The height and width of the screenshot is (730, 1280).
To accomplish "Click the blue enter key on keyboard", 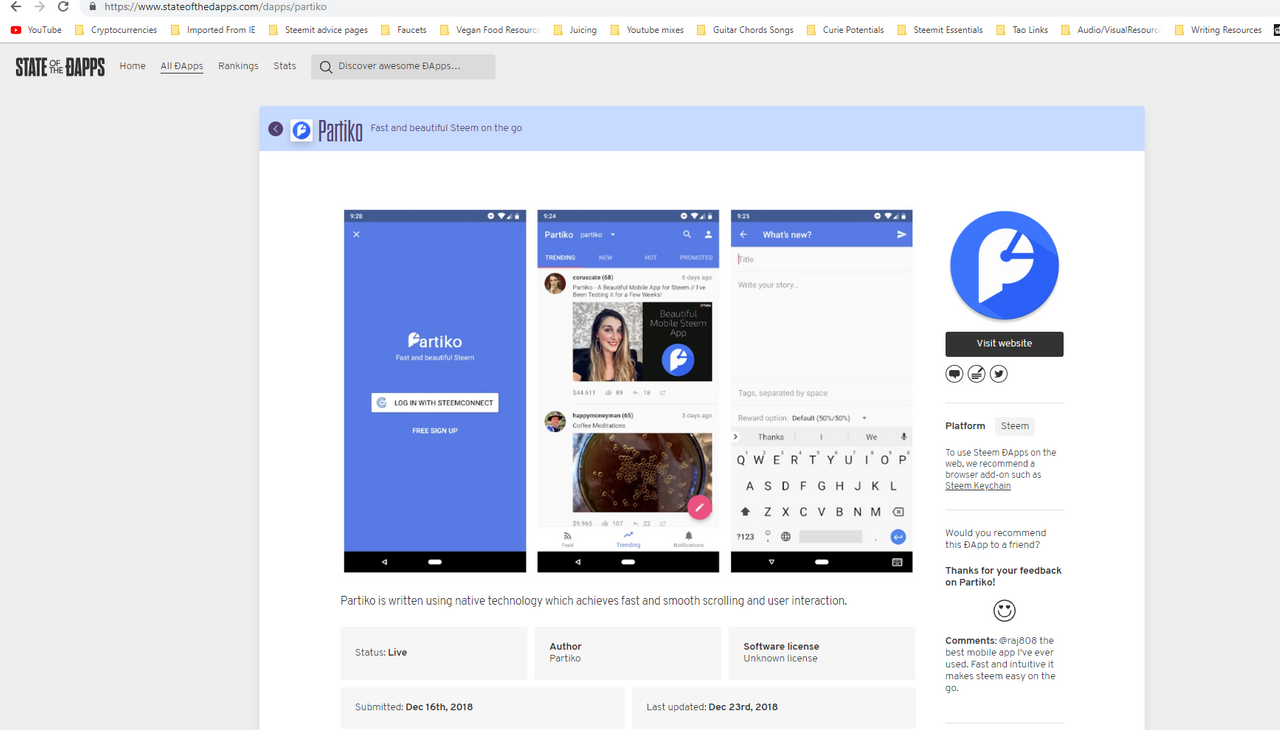I will [x=898, y=537].
